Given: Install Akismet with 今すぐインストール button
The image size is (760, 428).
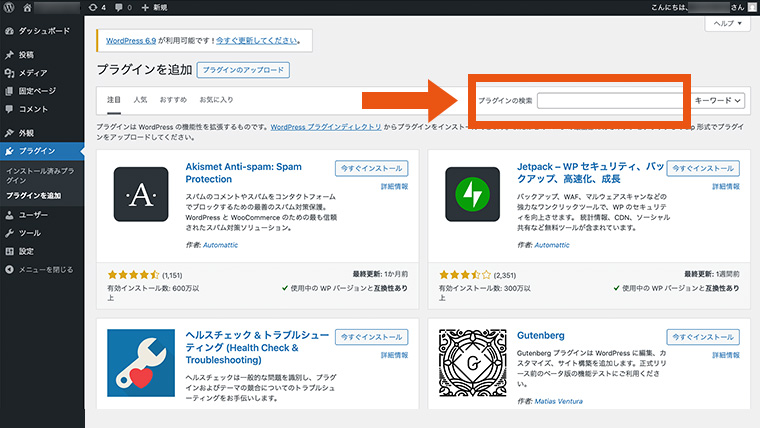Looking at the screenshot, I should [x=372, y=168].
